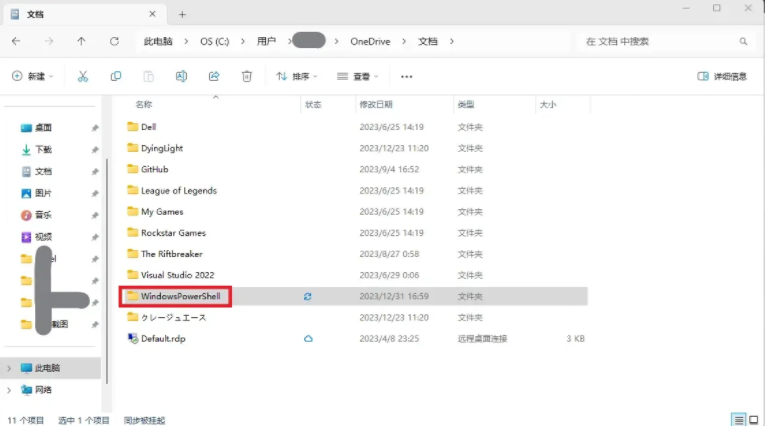Unpin 桌面 with its pin icon
This screenshot has height=426, width=767.
click(95, 128)
